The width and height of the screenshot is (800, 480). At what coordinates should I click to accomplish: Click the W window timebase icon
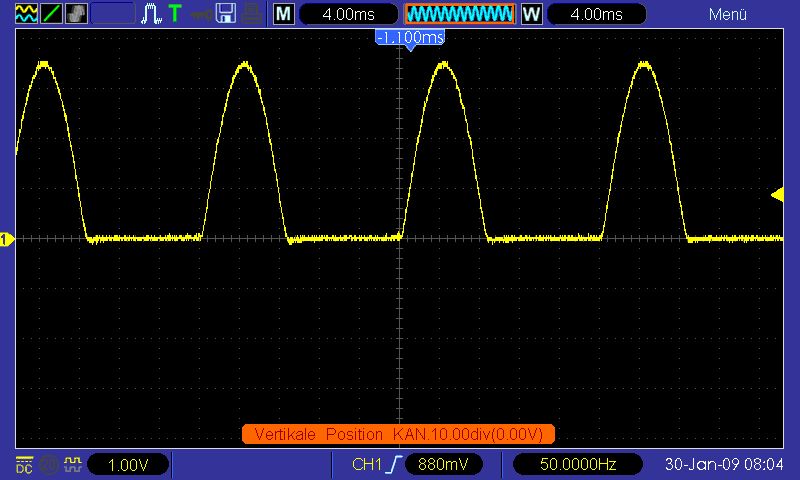tap(531, 14)
